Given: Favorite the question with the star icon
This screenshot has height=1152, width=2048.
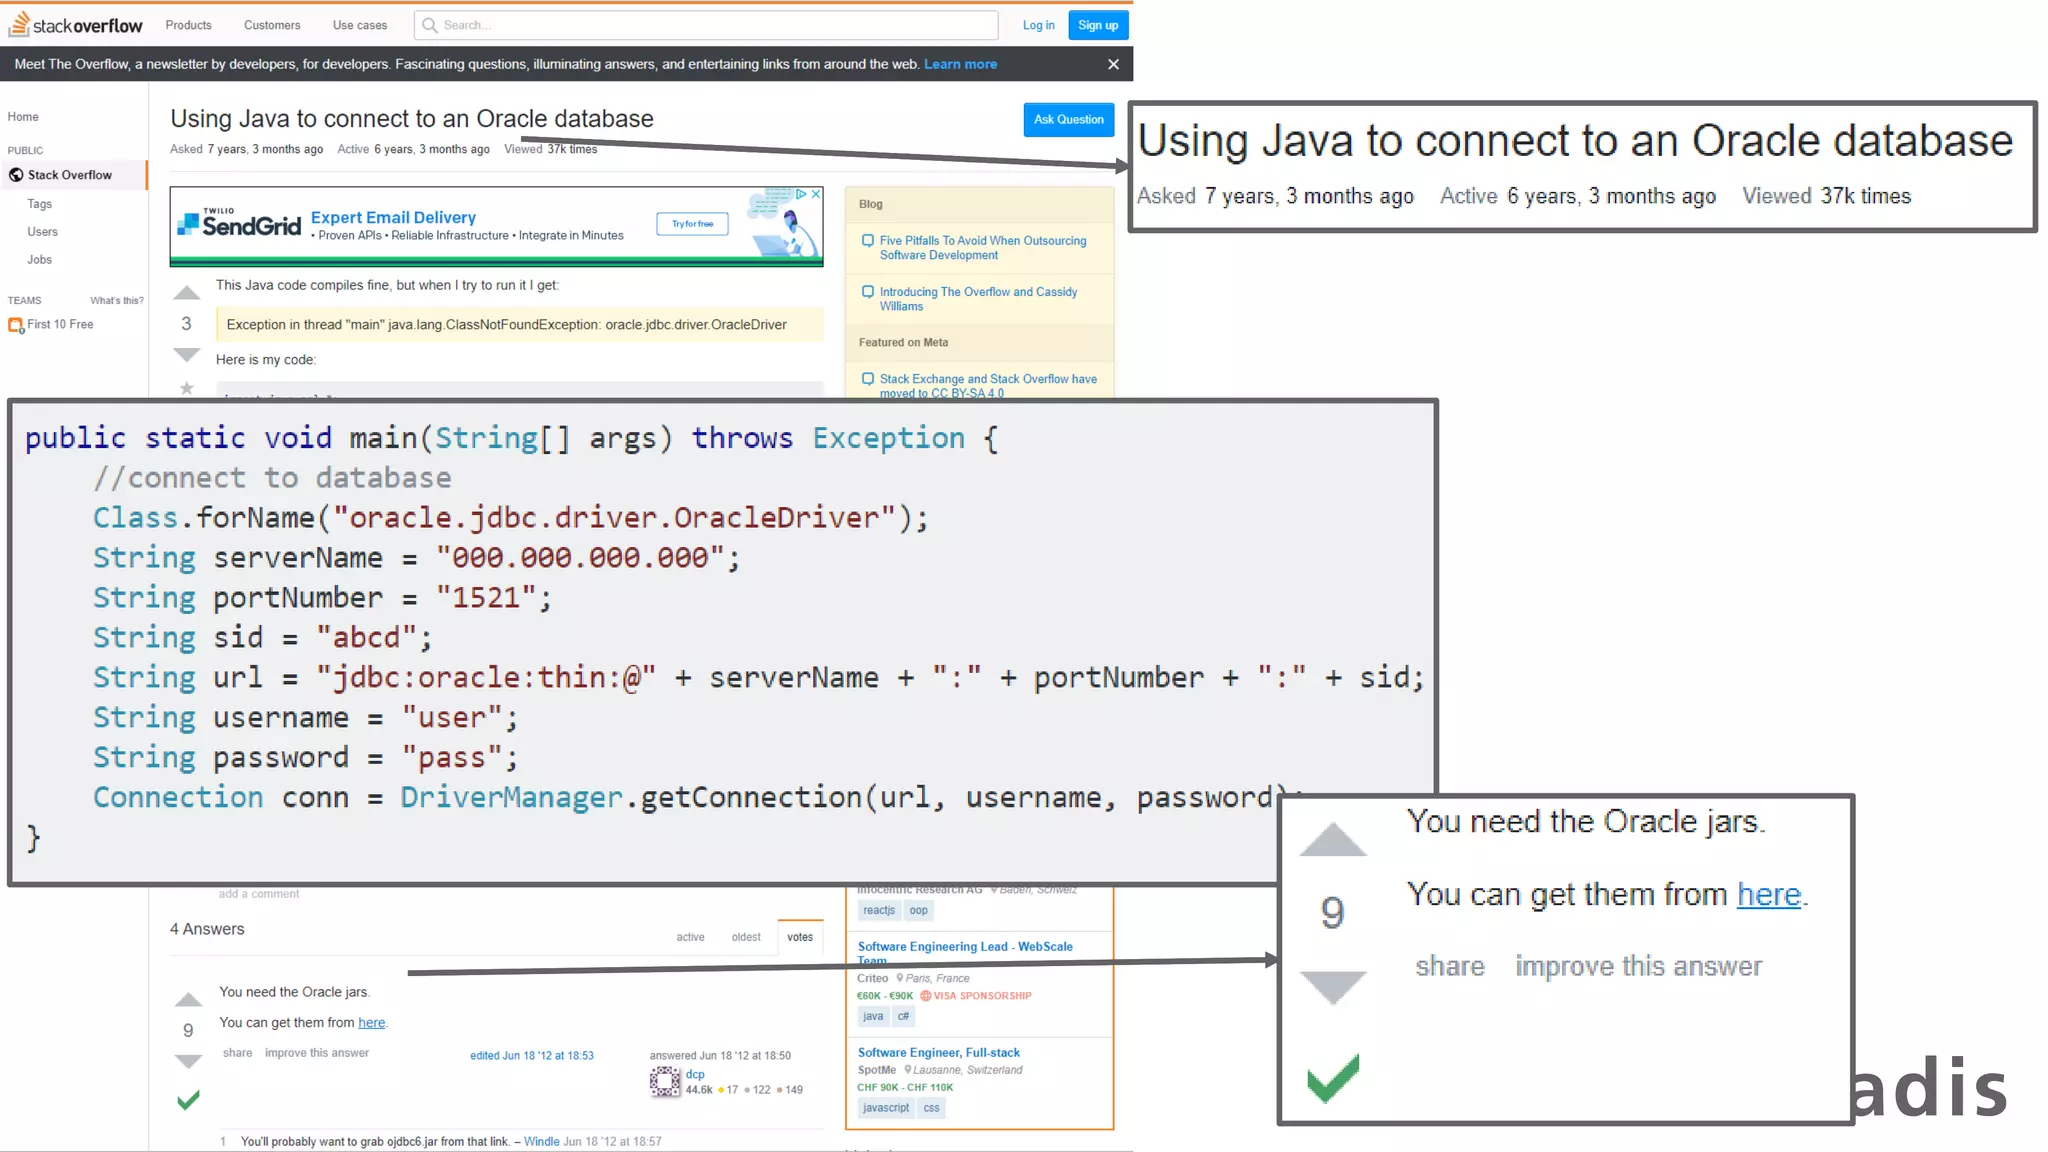Looking at the screenshot, I should (187, 388).
